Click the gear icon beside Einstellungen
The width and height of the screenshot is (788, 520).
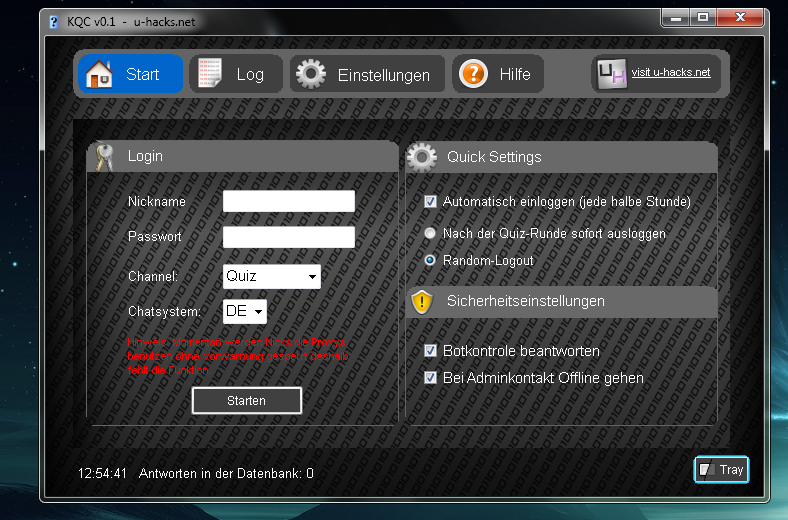[311, 75]
